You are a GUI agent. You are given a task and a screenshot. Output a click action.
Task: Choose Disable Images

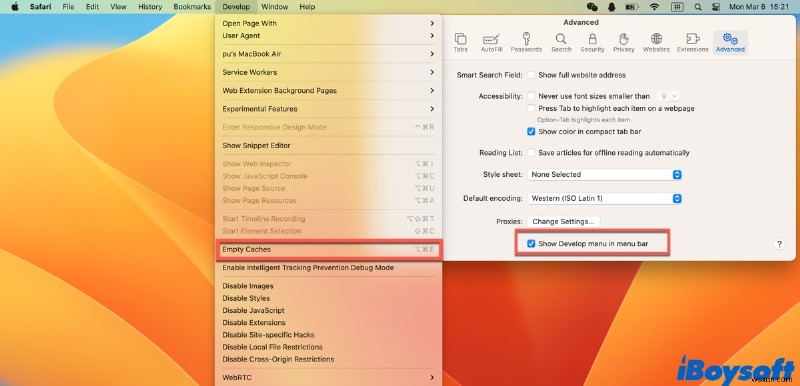(x=329, y=286)
